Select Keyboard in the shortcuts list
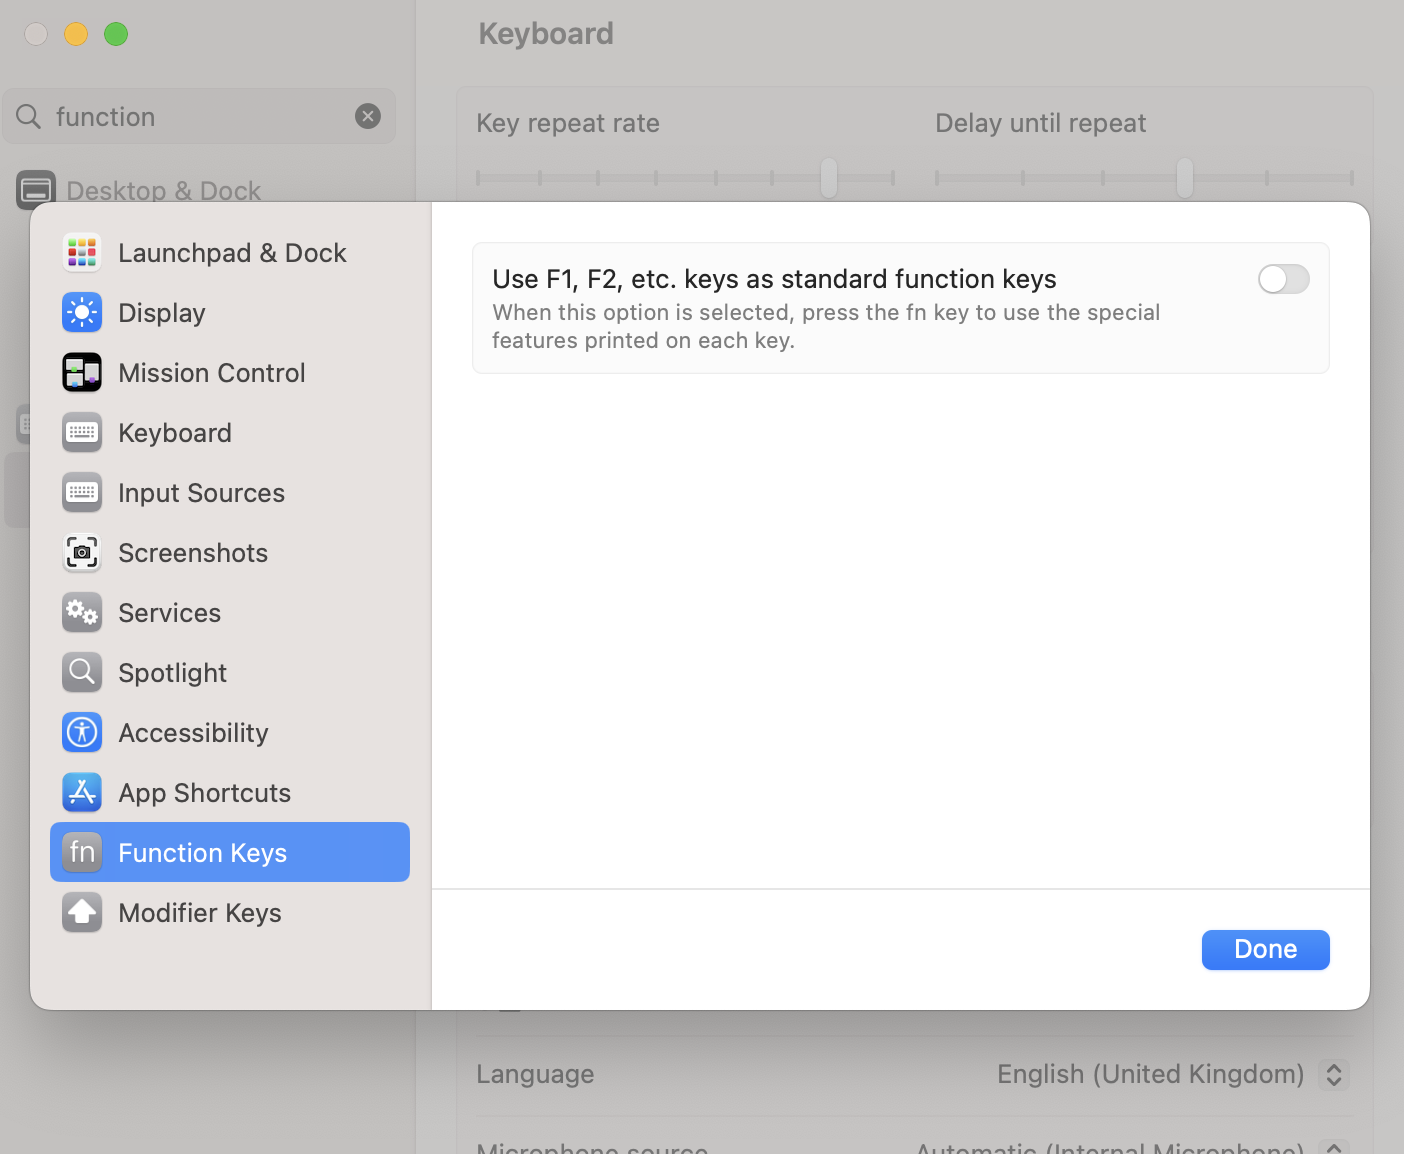Screen dimensions: 1404x1154 click(175, 433)
